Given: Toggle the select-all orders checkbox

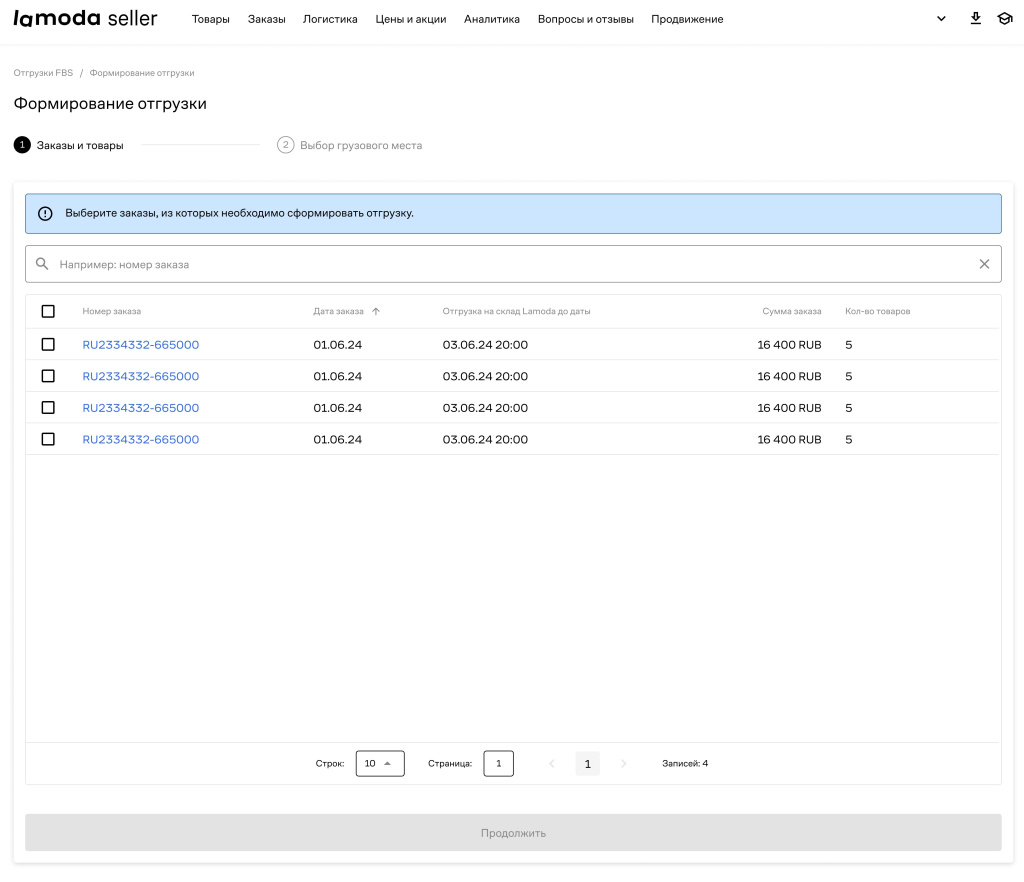Looking at the screenshot, I should coord(48,311).
